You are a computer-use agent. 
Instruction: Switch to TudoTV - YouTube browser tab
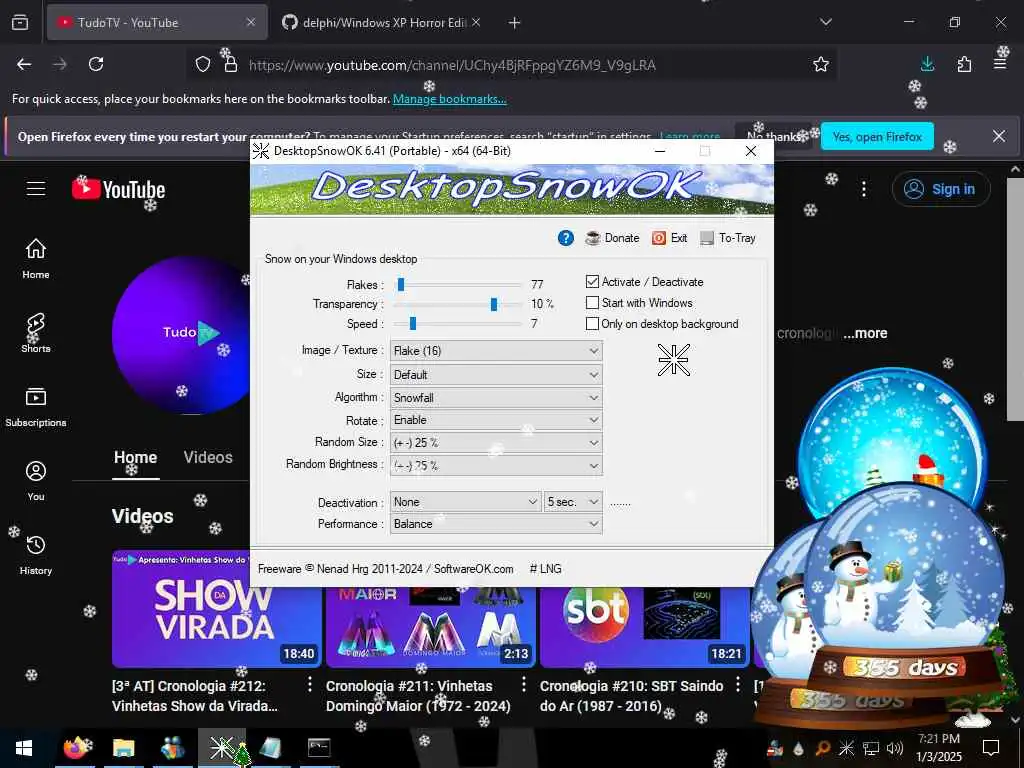(157, 22)
